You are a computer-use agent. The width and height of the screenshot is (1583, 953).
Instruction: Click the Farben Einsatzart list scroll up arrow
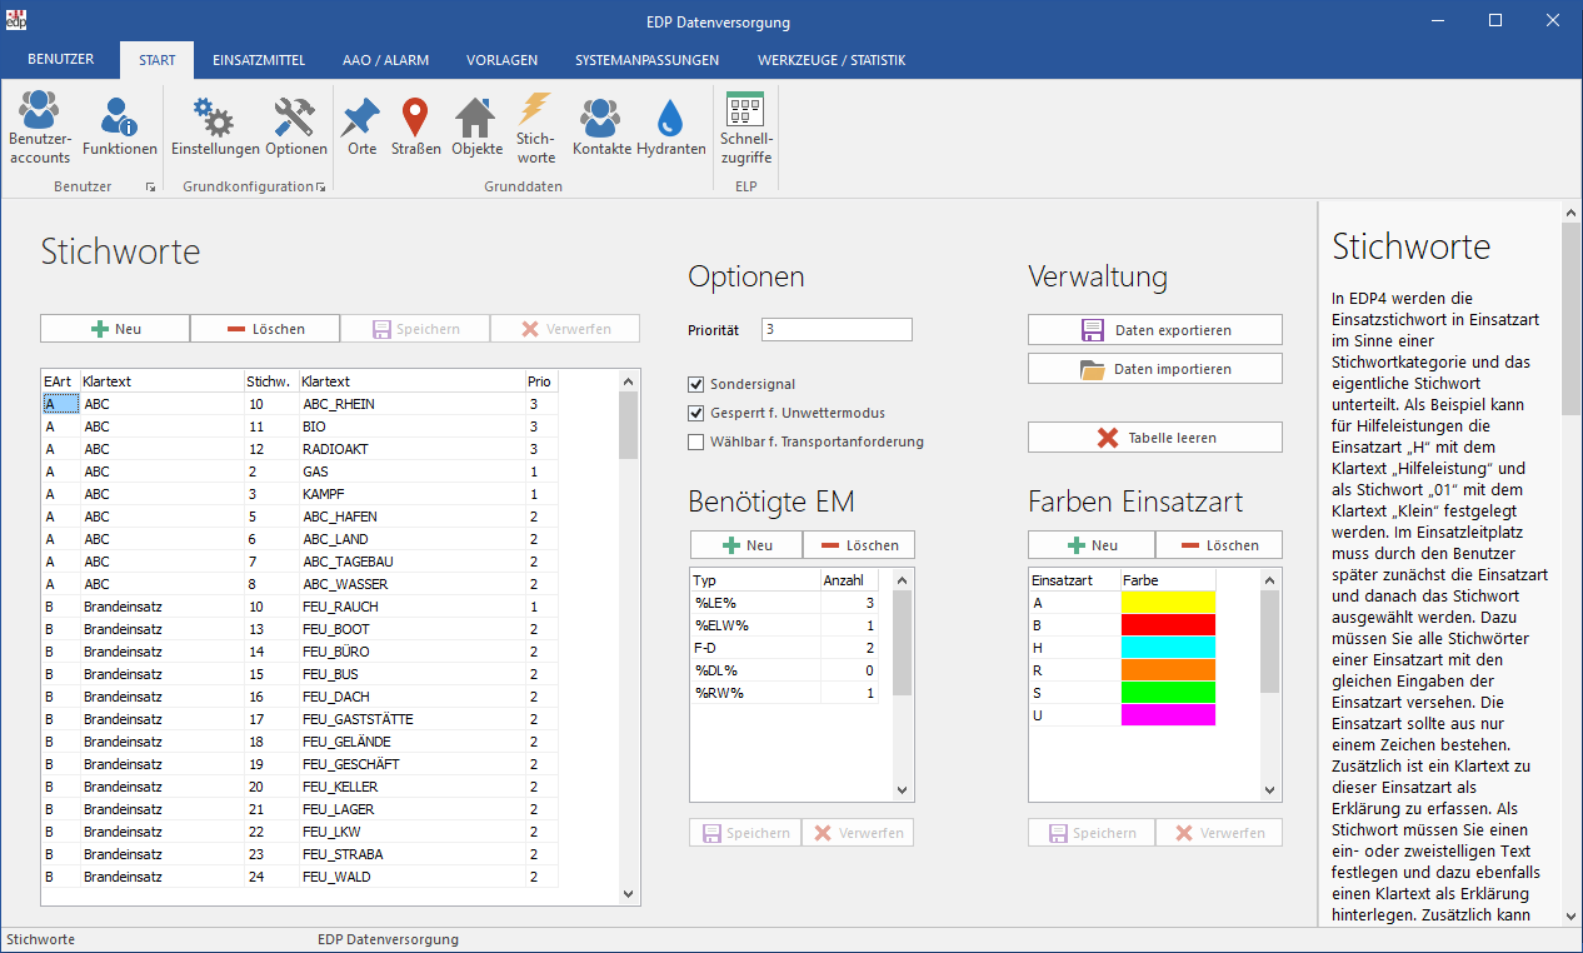[x=1270, y=580]
